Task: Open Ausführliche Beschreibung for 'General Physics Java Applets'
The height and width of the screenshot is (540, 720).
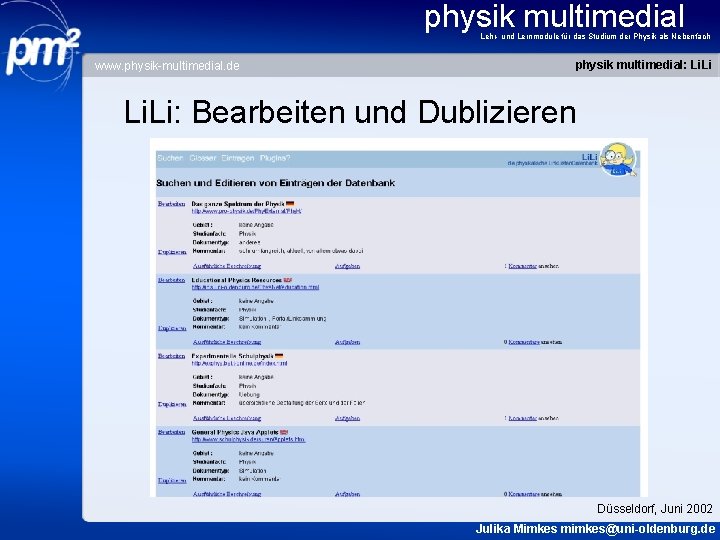Action: pyautogui.click(x=227, y=494)
